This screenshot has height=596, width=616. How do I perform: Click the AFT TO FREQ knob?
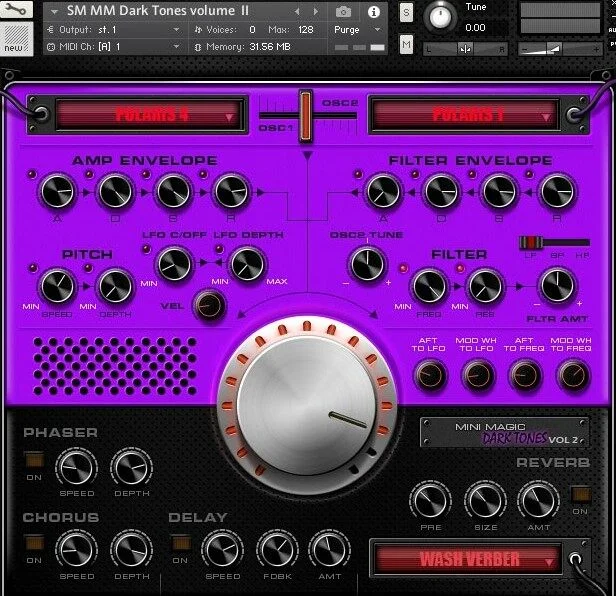525,375
